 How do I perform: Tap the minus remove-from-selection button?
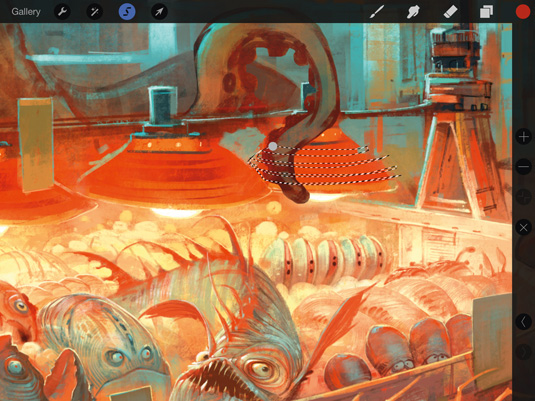(x=523, y=167)
